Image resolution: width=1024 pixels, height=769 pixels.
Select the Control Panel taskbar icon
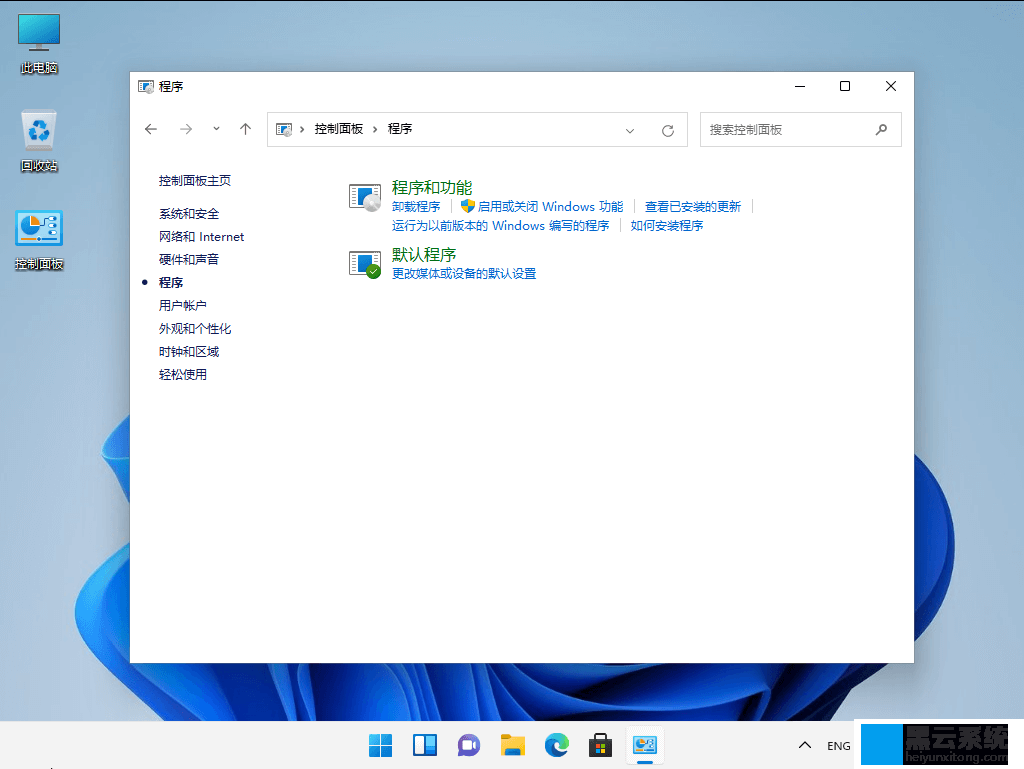644,745
